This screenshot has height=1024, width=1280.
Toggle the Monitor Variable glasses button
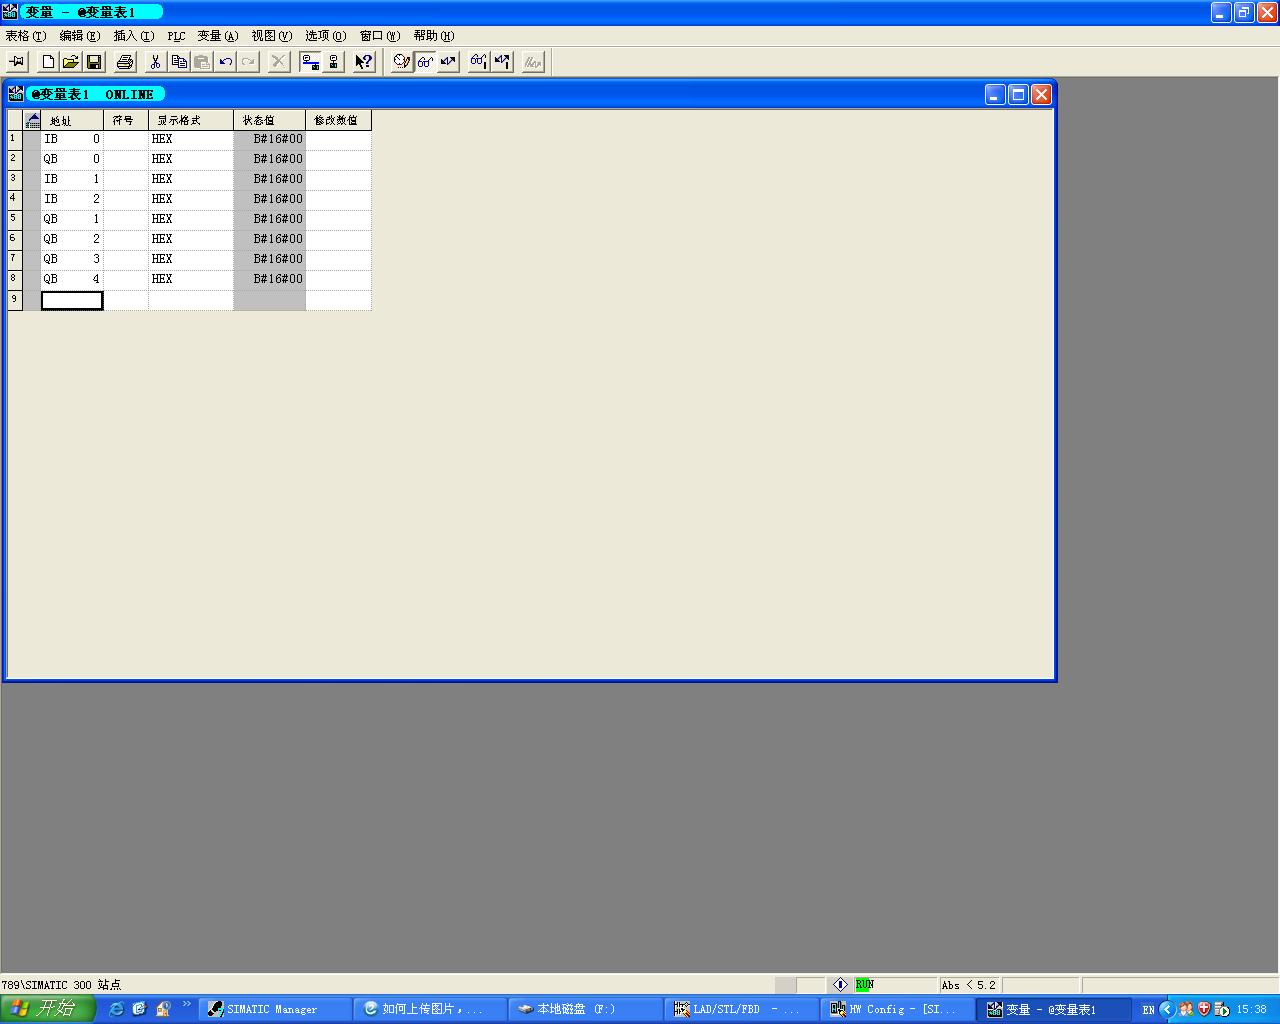426,62
